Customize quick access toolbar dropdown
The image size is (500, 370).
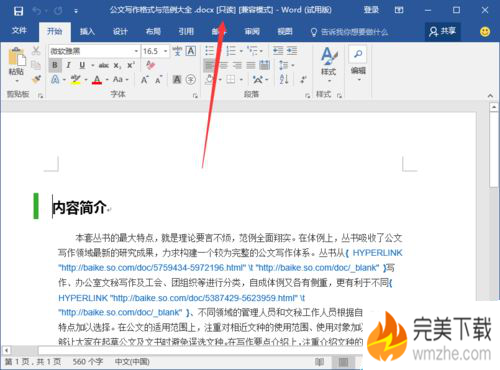click(x=76, y=11)
